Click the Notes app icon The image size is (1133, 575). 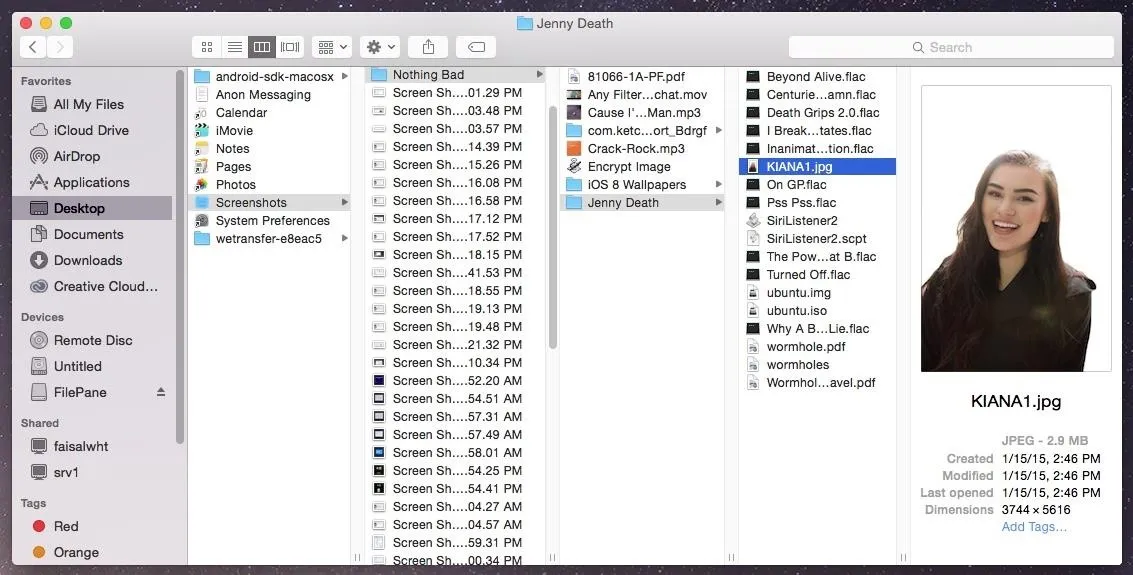click(x=202, y=149)
